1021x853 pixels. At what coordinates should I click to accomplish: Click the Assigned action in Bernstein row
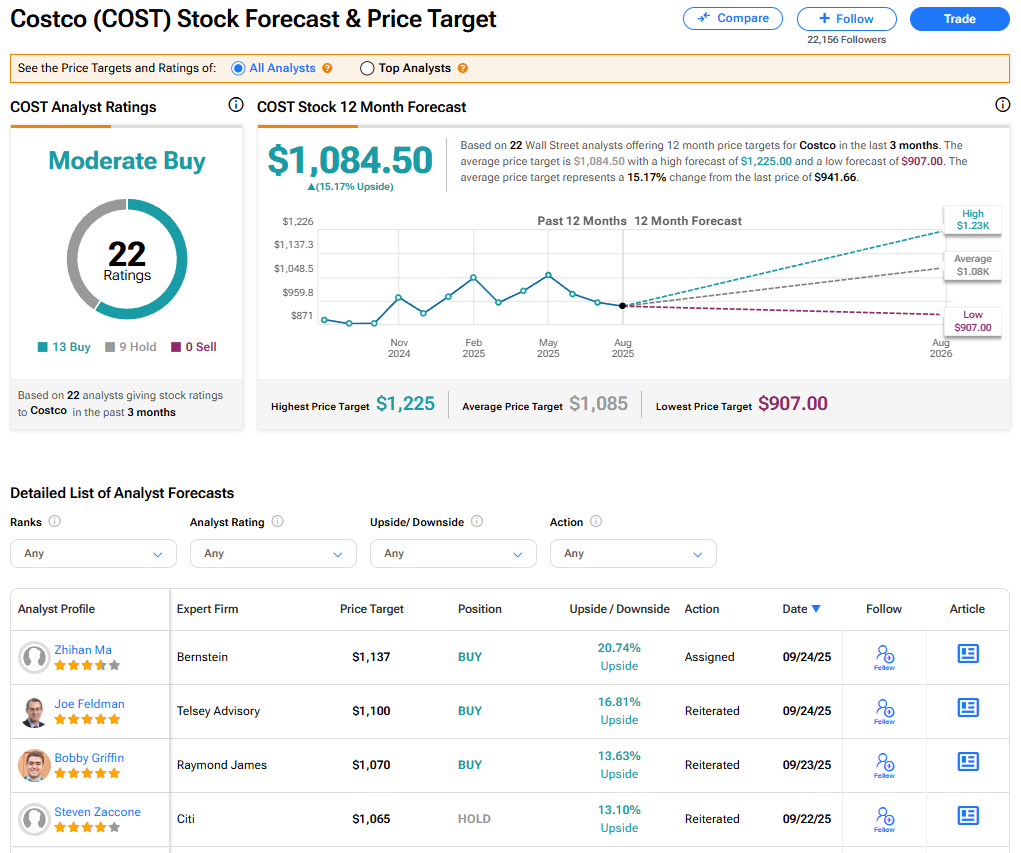(x=710, y=657)
